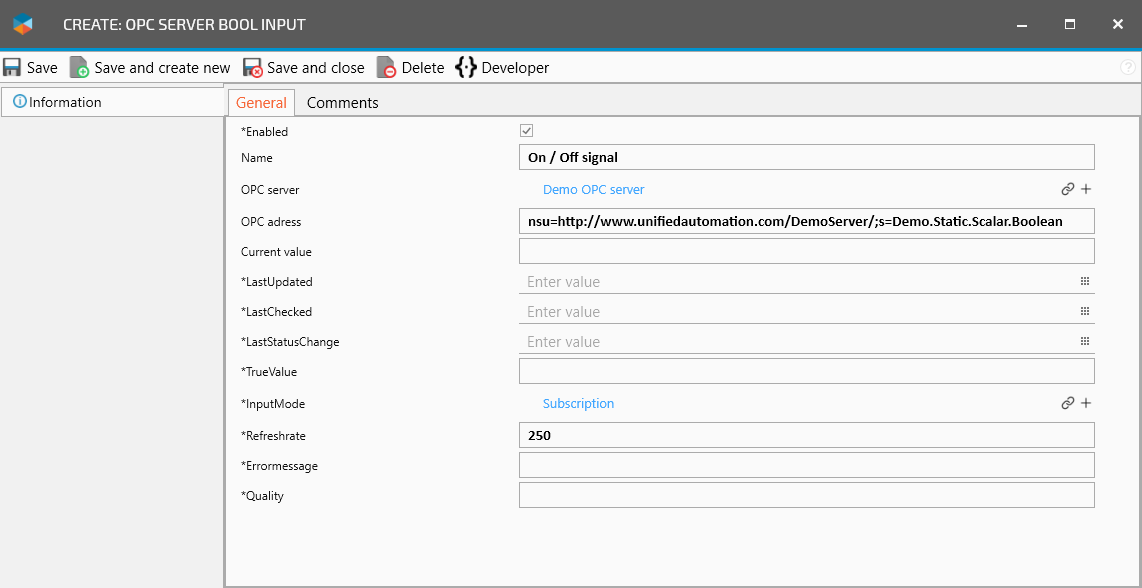Viewport: 1142px width, 588px height.
Task: Click the link icon for OPC server
Action: tap(1068, 189)
